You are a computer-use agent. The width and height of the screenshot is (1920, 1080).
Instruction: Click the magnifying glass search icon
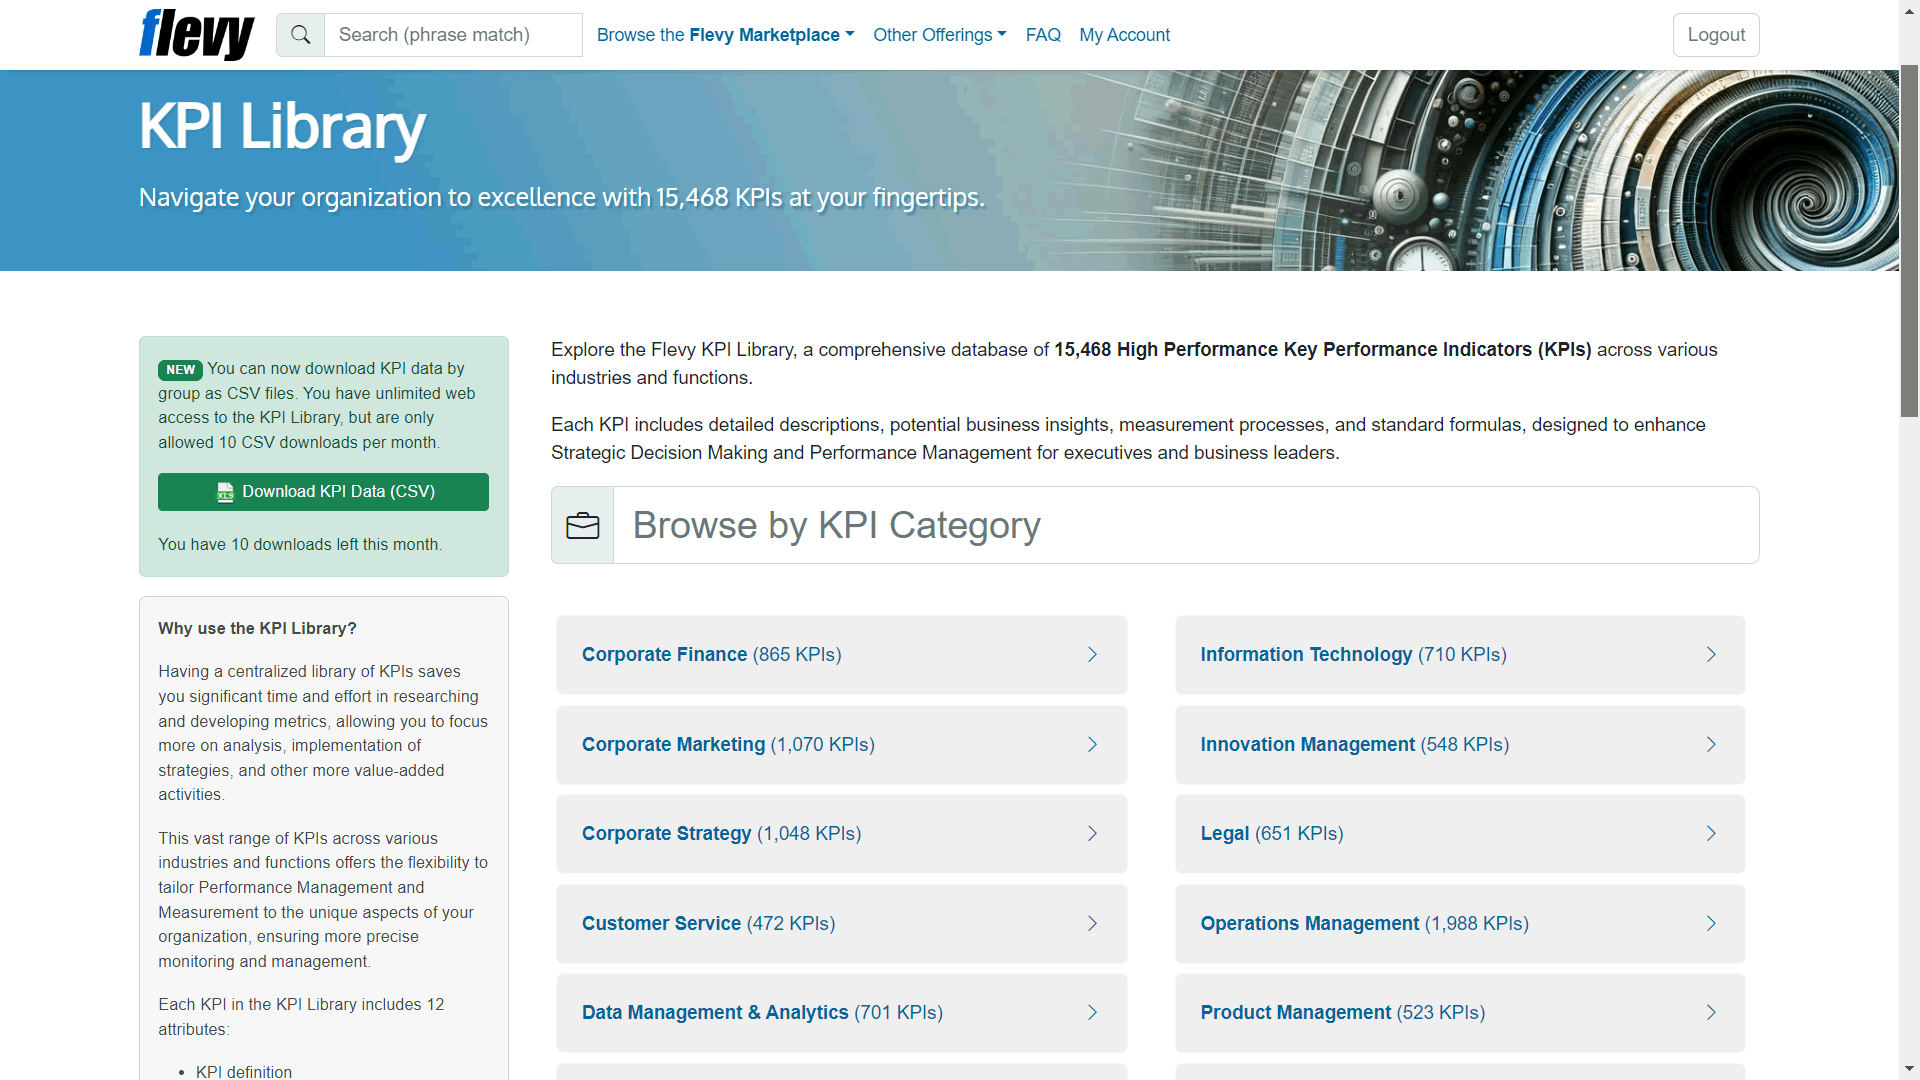click(x=300, y=35)
